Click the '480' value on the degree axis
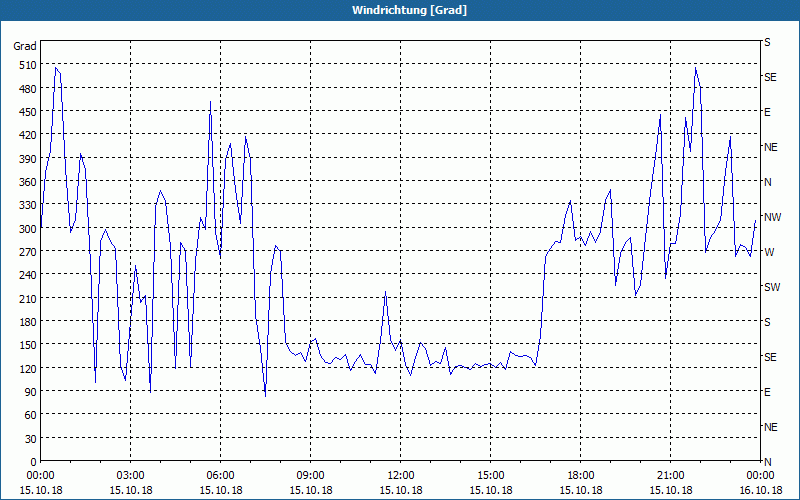Screen dimensions: 800x500 coord(28,89)
